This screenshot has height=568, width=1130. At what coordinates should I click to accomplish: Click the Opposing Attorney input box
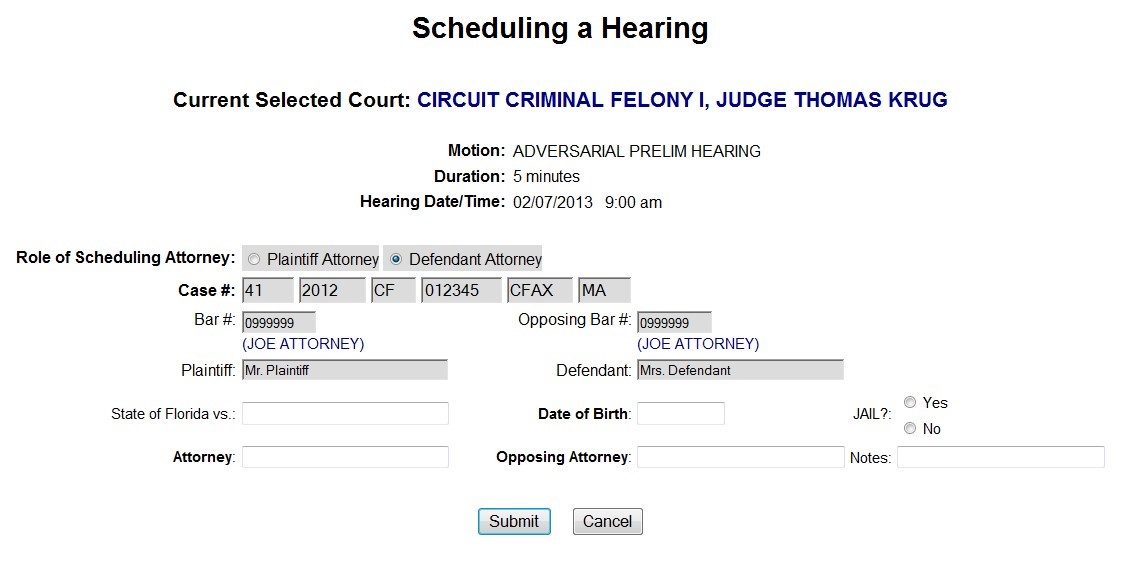pos(740,457)
